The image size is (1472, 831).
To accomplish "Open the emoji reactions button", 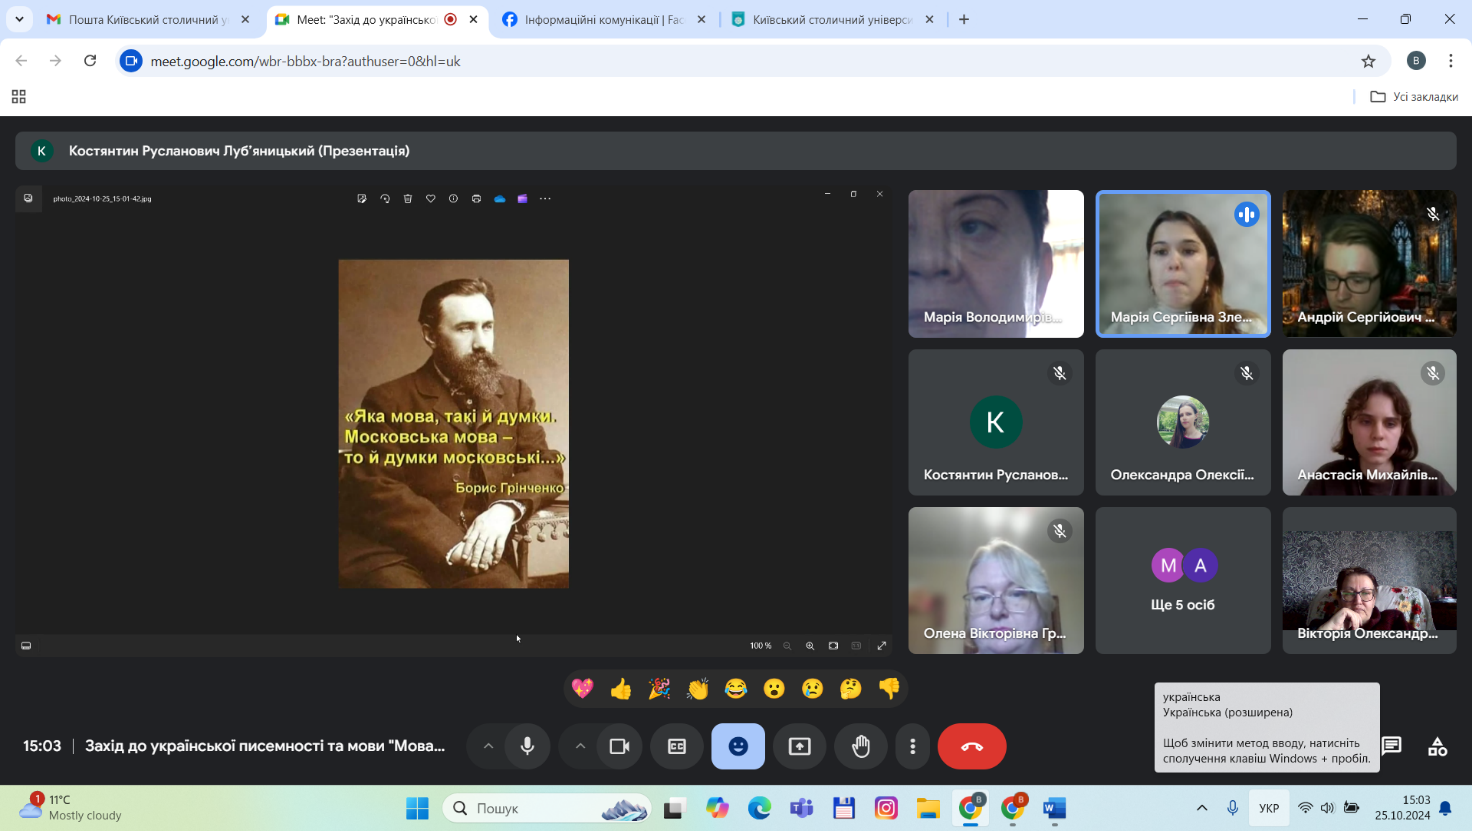I will pos(738,746).
